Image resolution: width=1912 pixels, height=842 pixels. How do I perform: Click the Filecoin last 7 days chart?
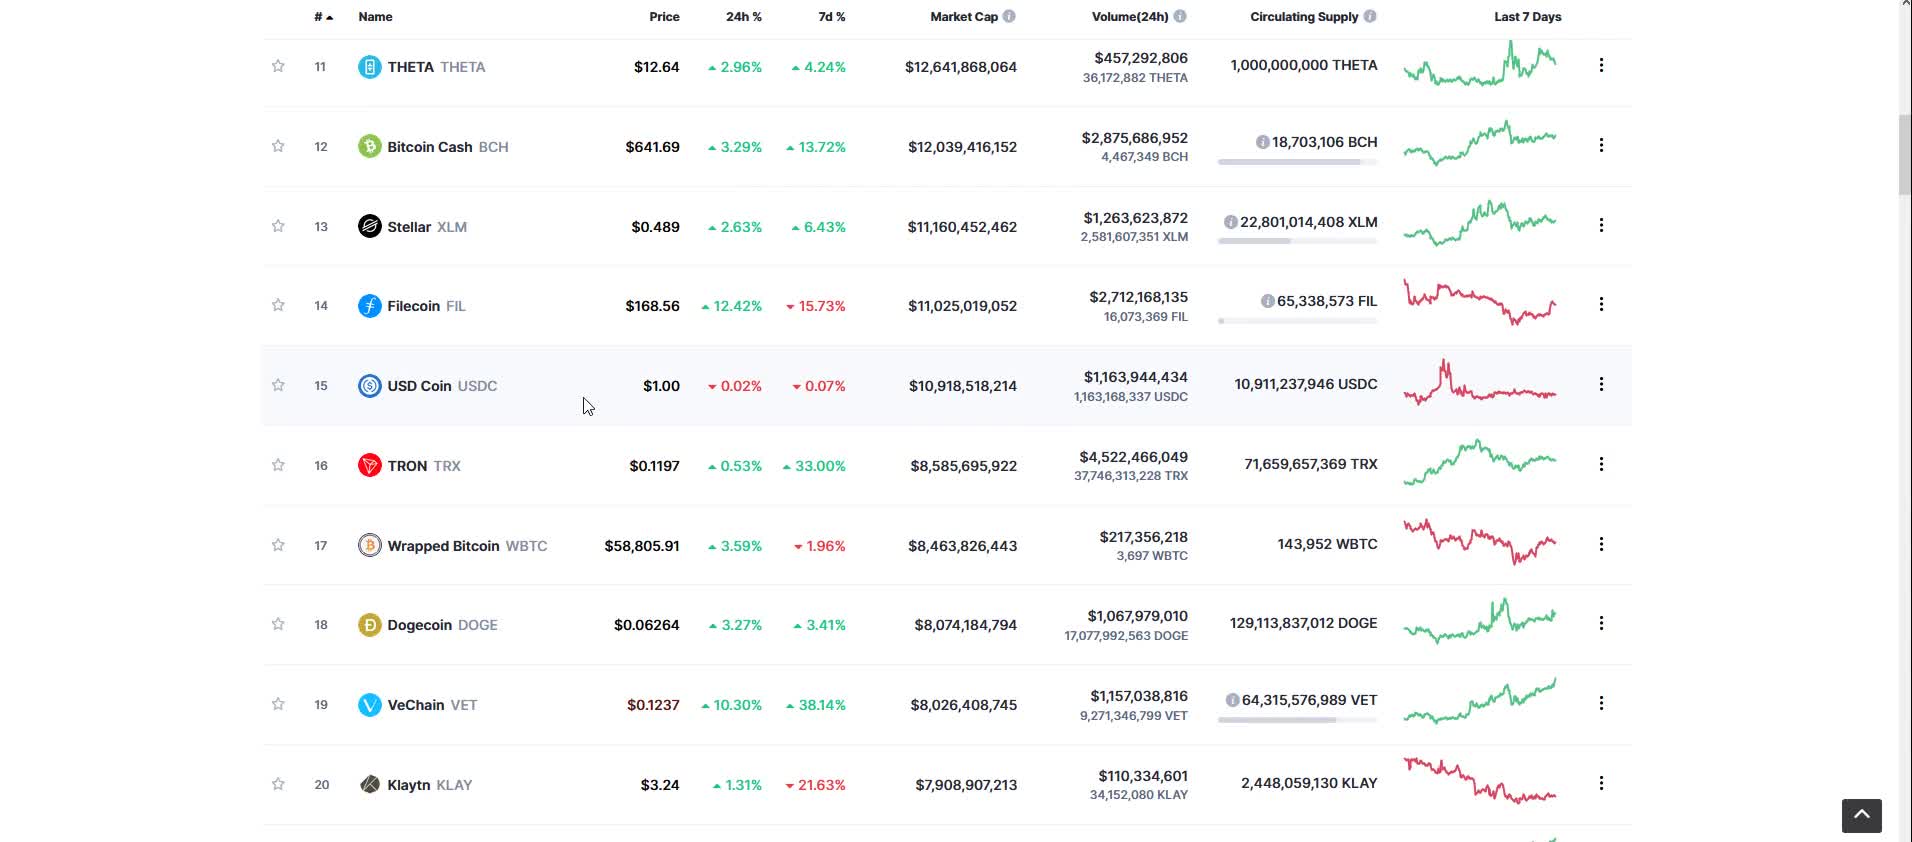pos(1479,303)
